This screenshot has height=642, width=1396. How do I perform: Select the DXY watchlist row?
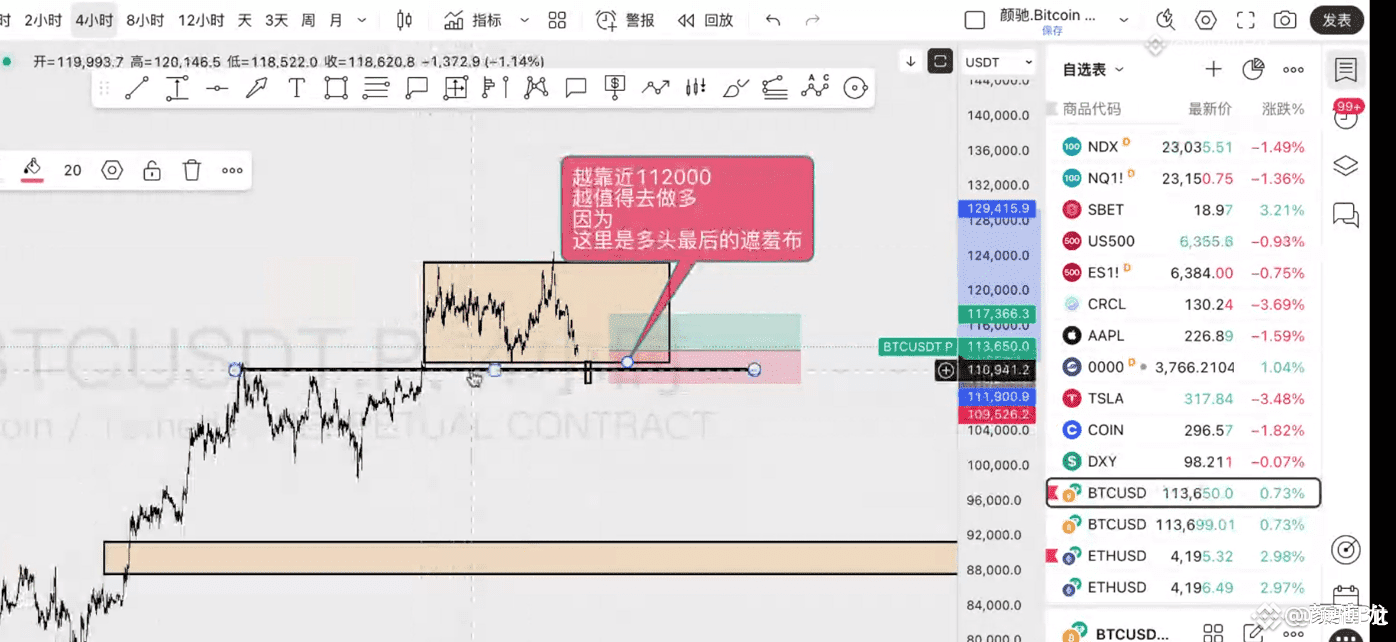(1183, 461)
